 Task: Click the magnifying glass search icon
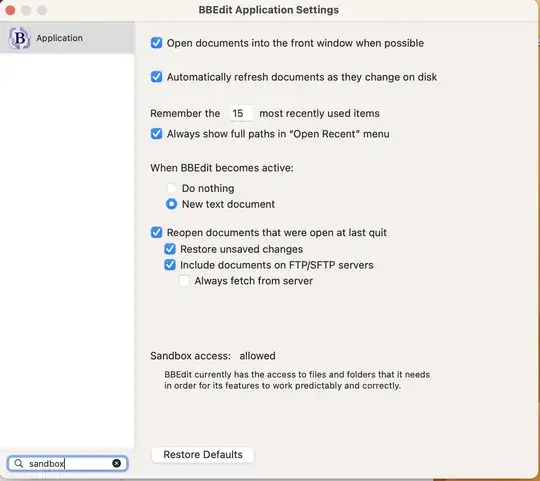pyautogui.click(x=19, y=463)
